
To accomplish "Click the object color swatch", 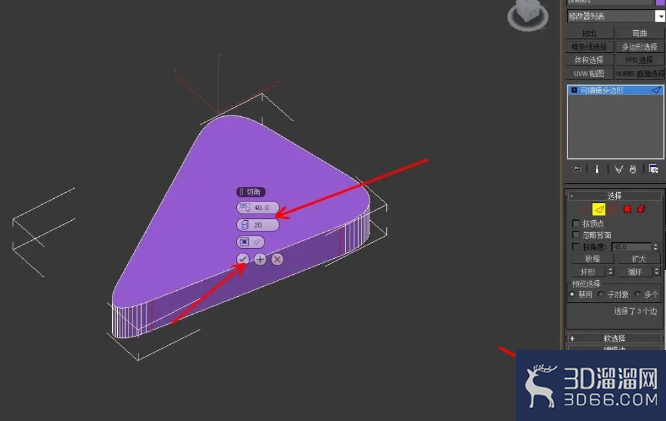I will (x=660, y=2).
